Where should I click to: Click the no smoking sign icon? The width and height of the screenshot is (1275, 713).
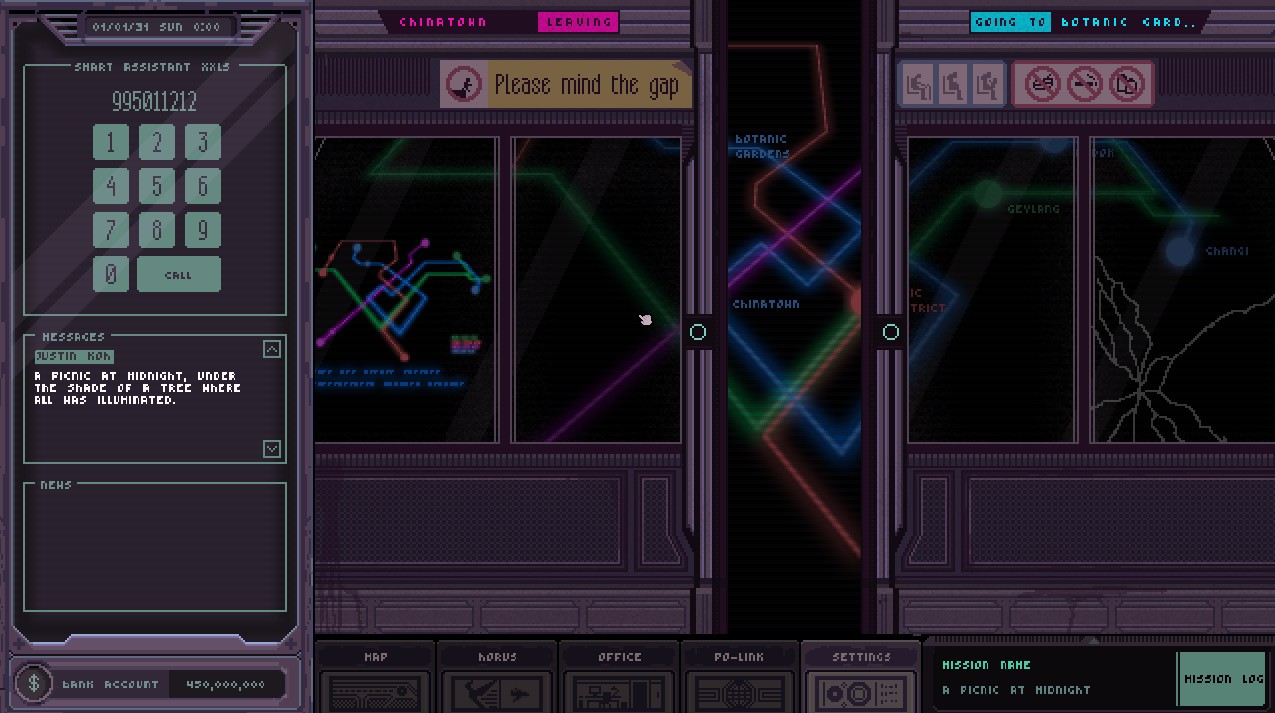[x=1085, y=84]
